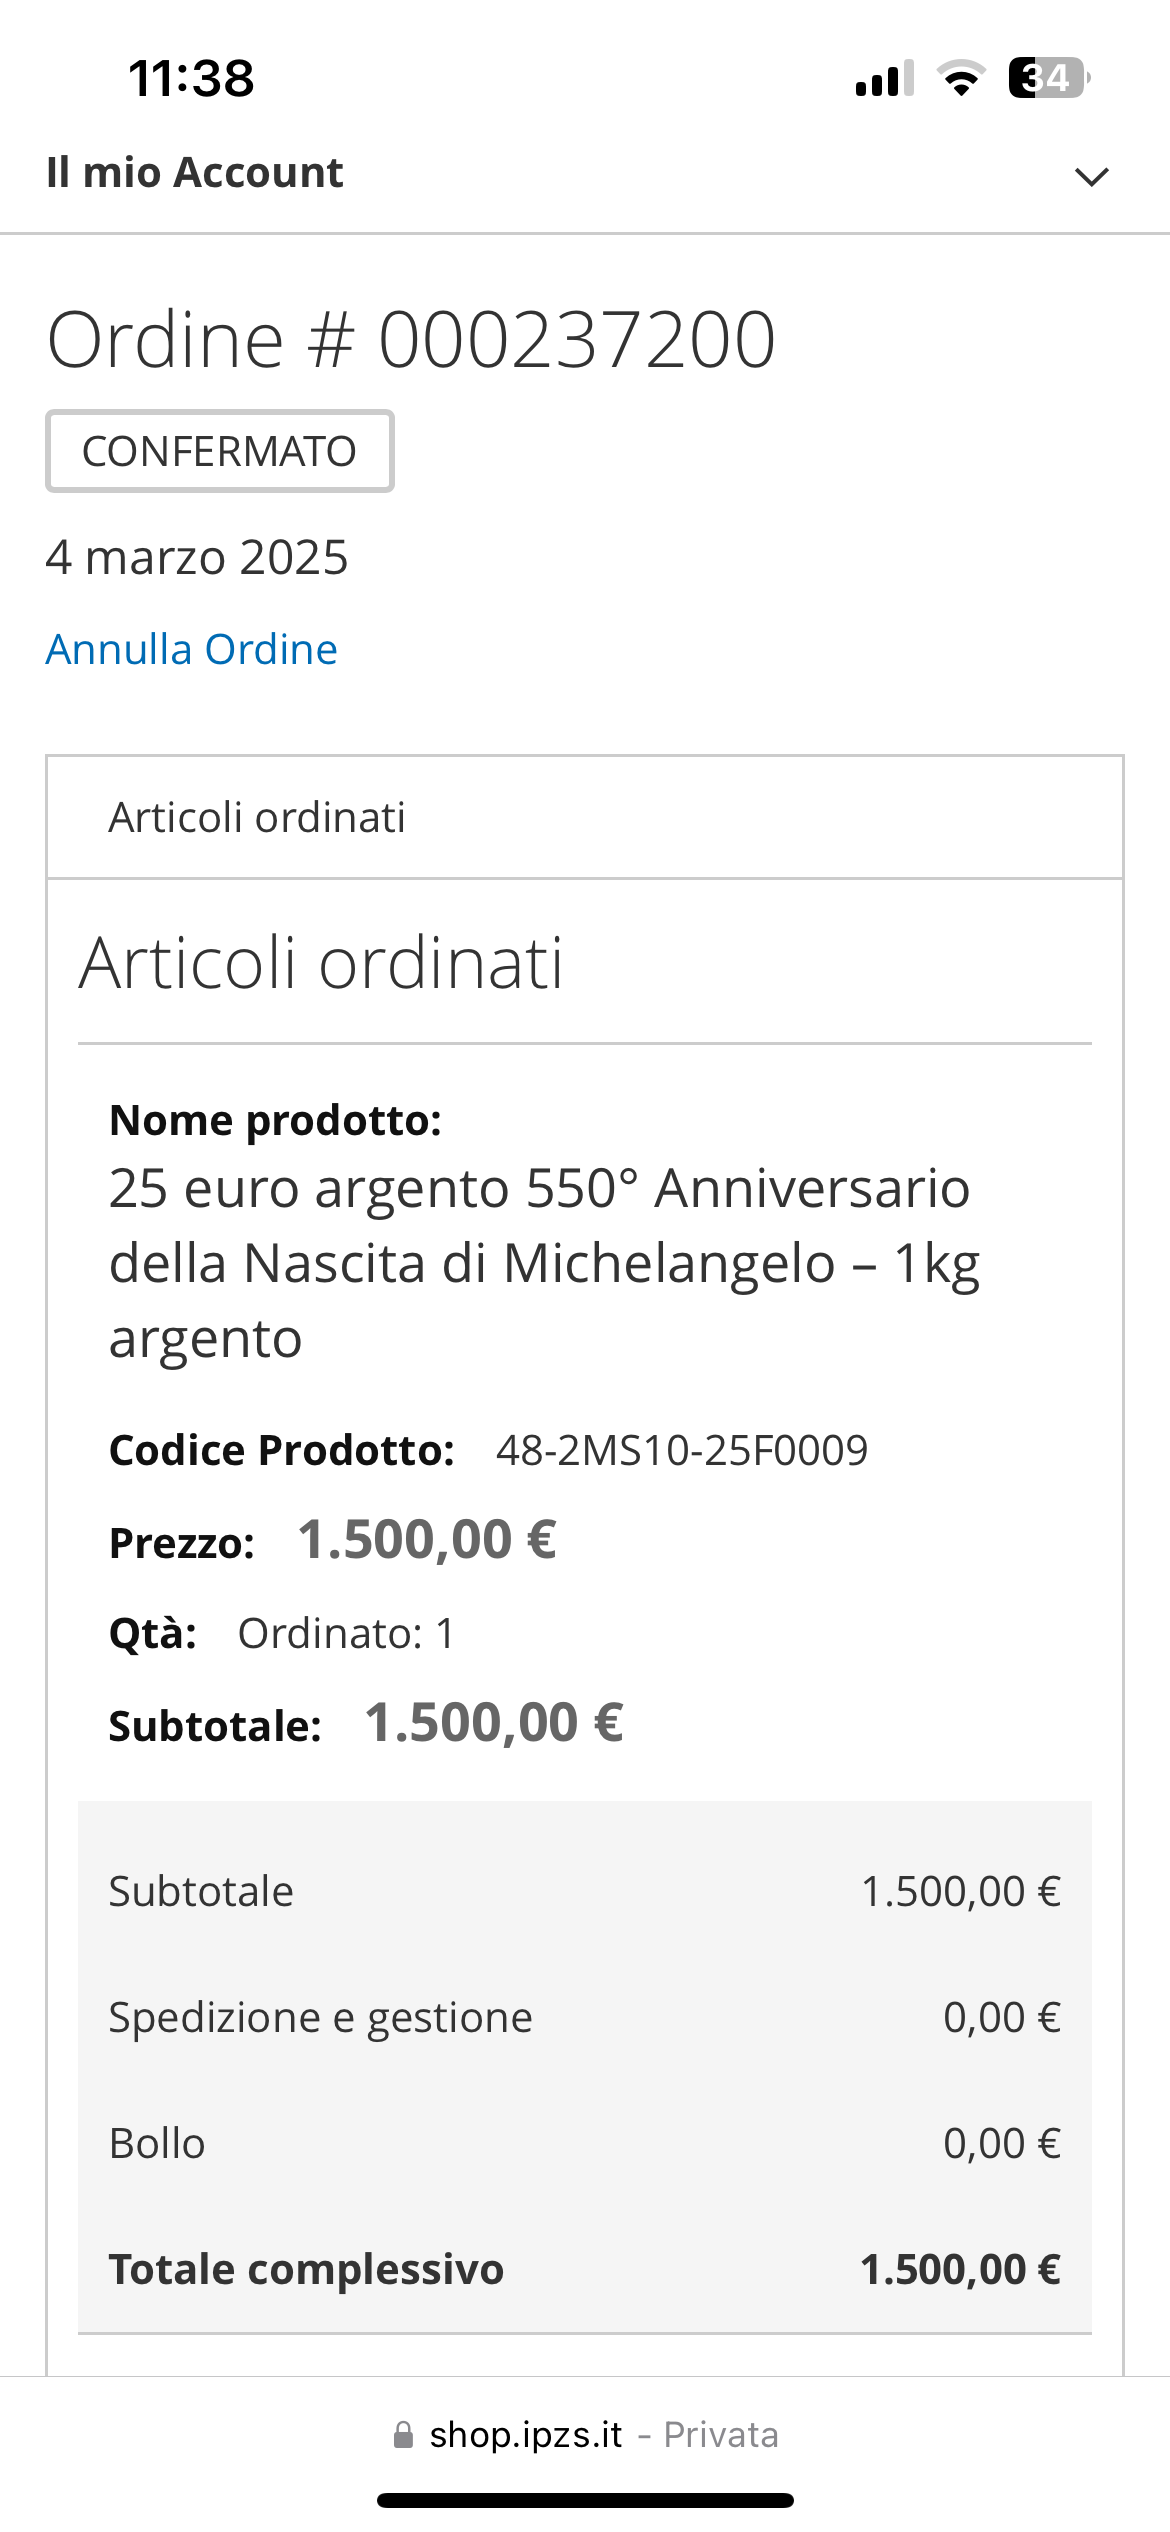Screen dimensions: 1170x2532
Task: Tap the cellular signal bars icon
Action: pos(885,78)
